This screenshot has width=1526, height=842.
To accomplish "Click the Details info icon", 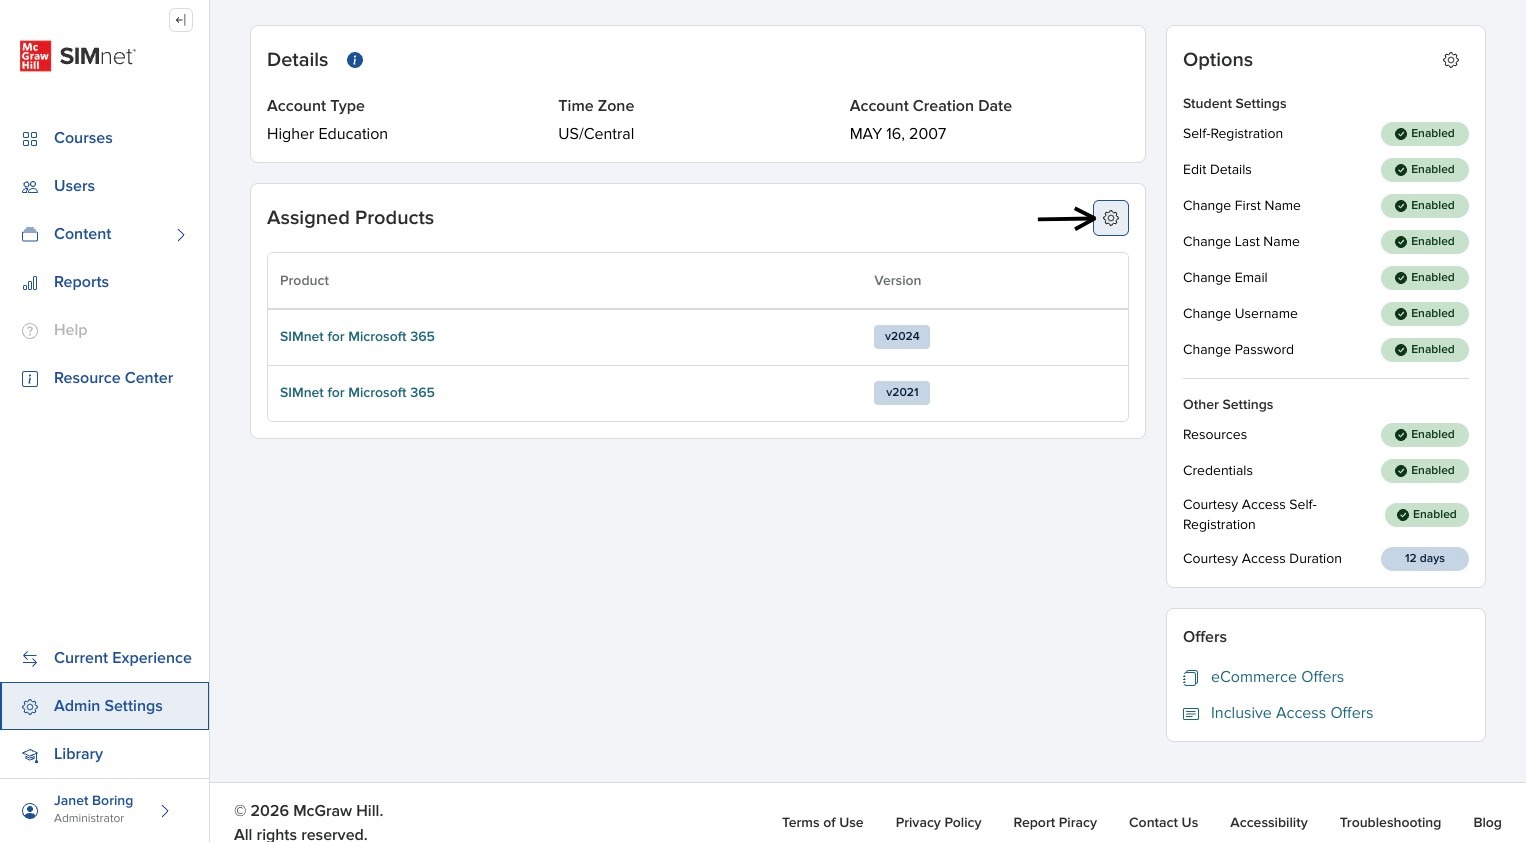I will click(355, 60).
